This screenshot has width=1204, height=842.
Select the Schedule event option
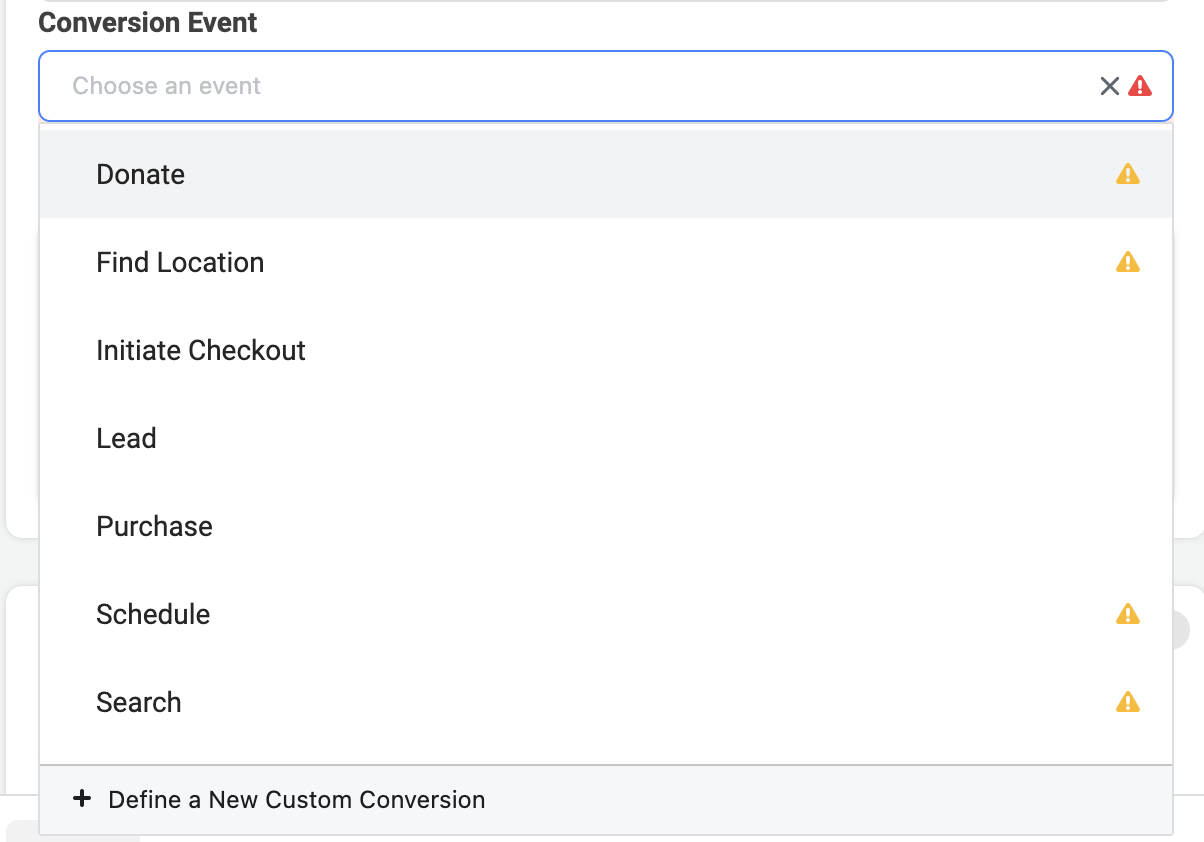pyautogui.click(x=153, y=615)
